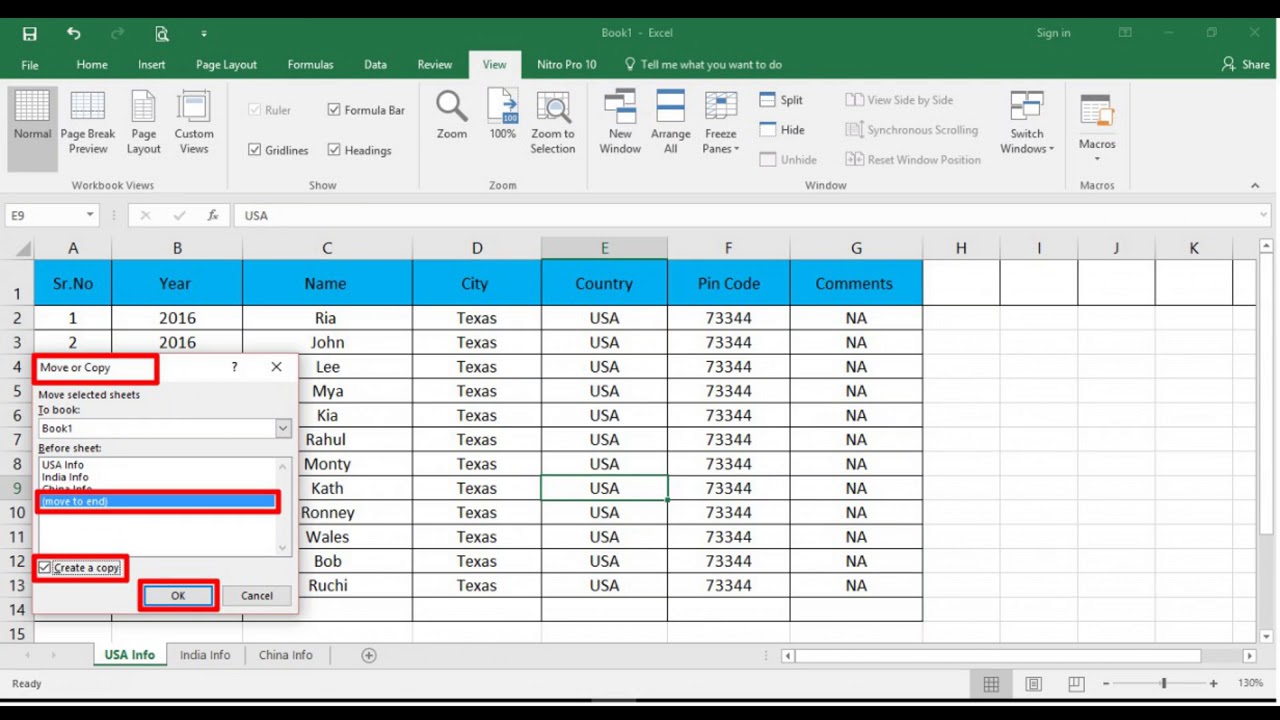Set zoom to 100%
Viewport: 1280px width, 720px height.
click(502, 115)
